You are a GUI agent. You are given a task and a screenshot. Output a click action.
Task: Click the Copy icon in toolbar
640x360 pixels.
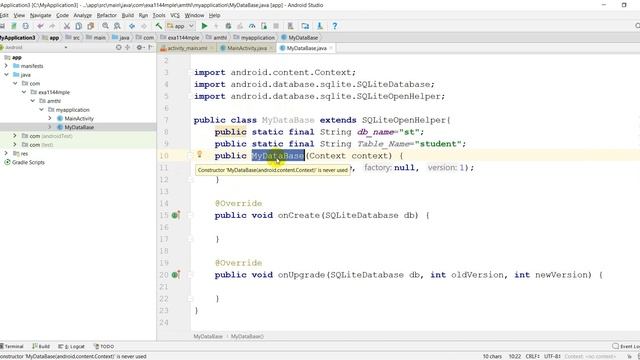click(78, 26)
